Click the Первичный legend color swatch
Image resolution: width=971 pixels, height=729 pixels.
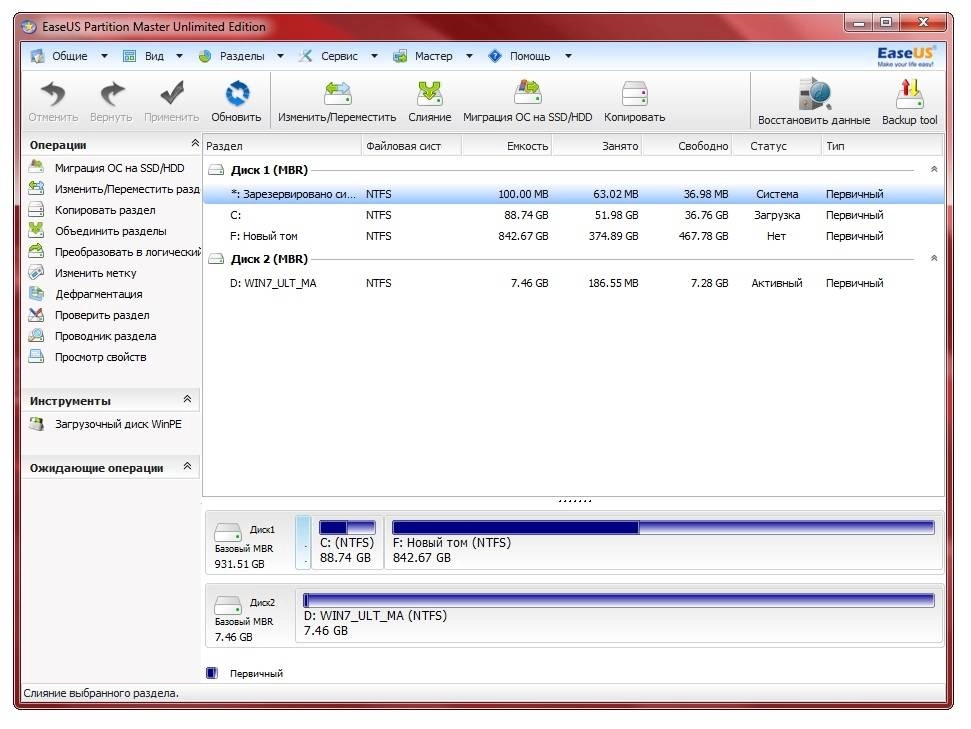212,673
